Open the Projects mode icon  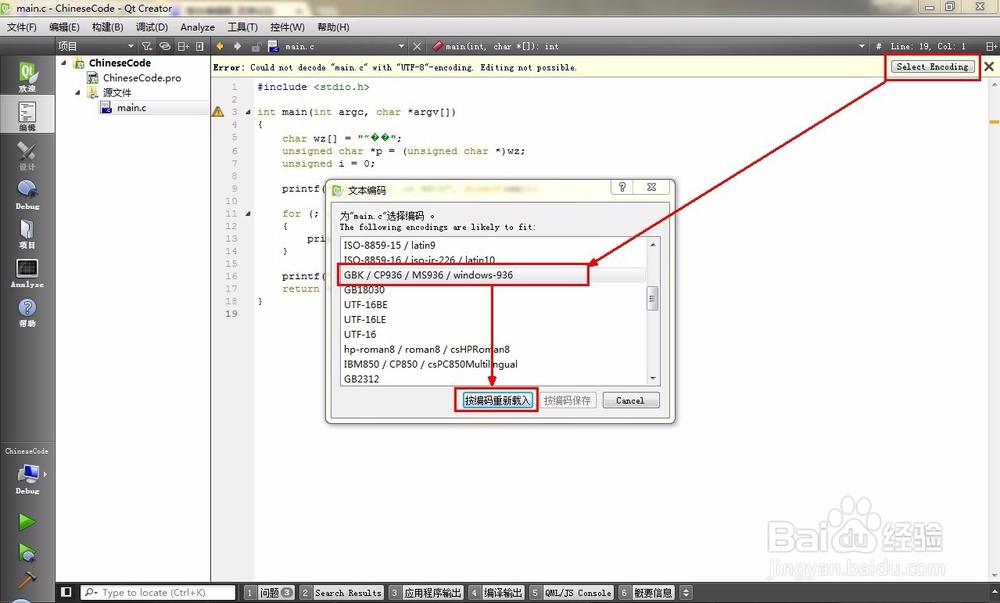(27, 233)
